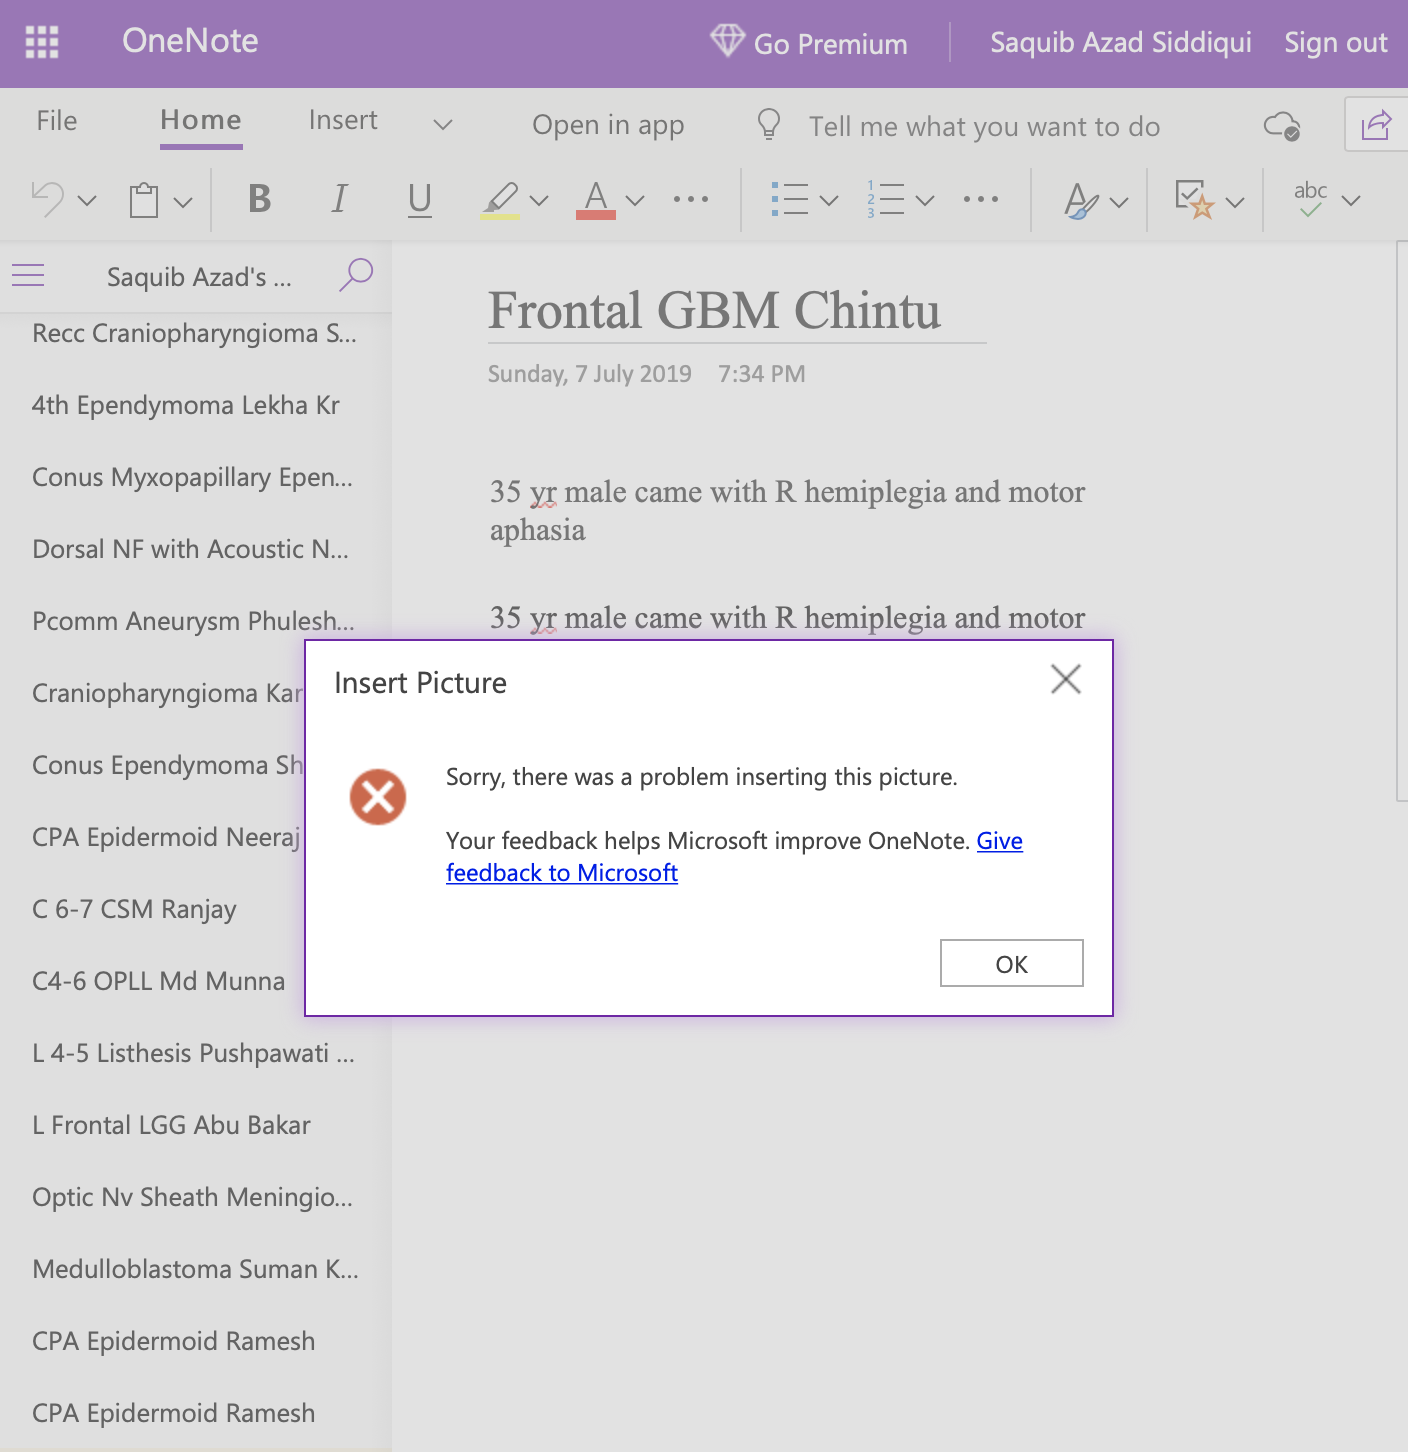The height and width of the screenshot is (1452, 1408).
Task: Search notebook with magnifier icon
Action: coord(356,274)
